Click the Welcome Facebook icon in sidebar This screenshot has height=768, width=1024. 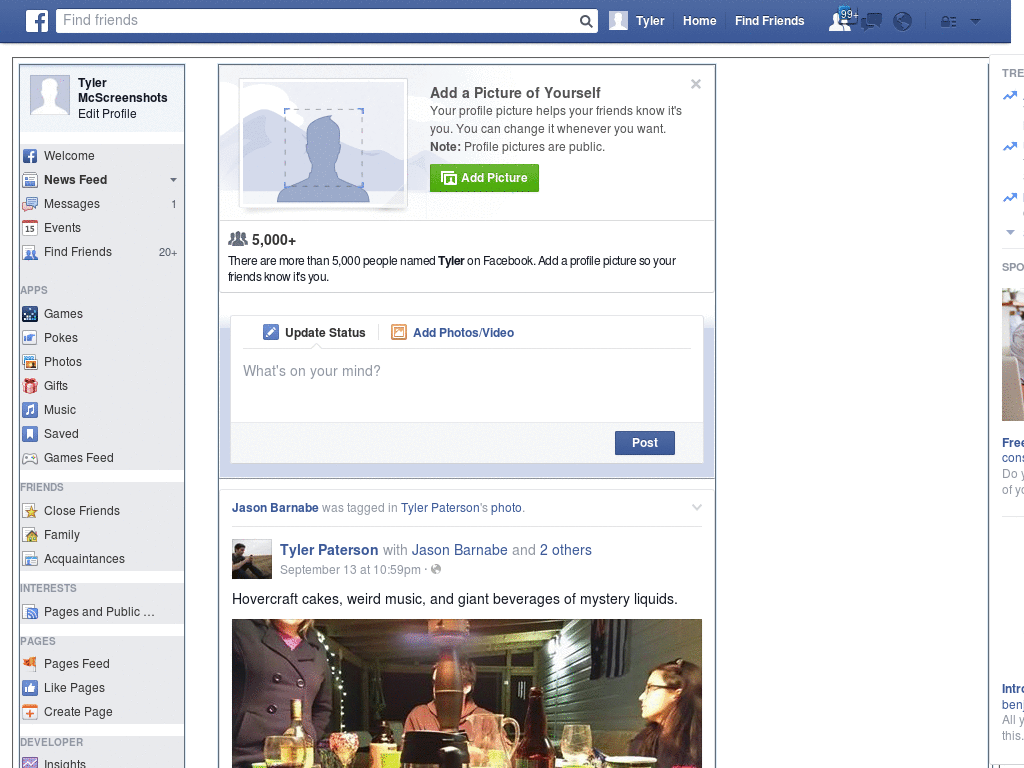pos(30,156)
